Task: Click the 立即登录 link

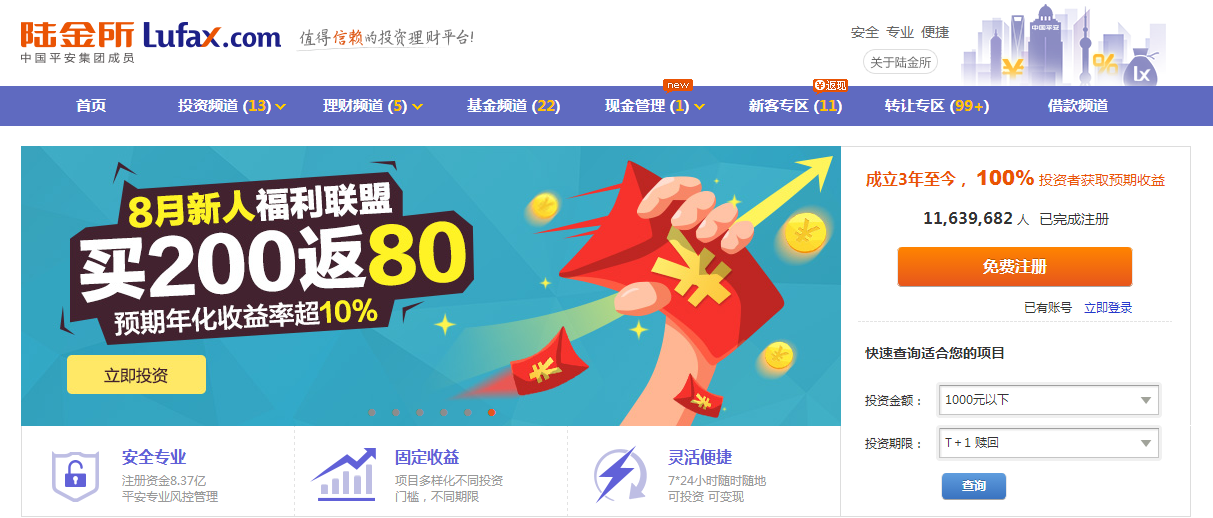Action: point(1108,308)
